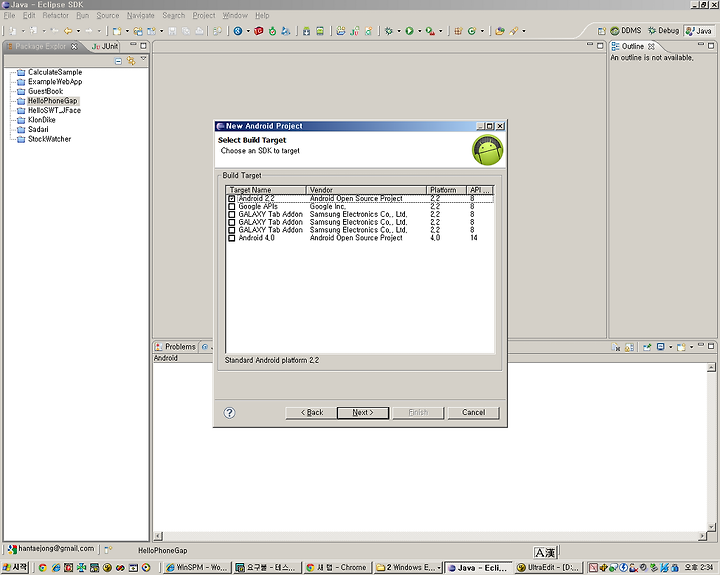The height and width of the screenshot is (575, 720).
Task: Click the Open Android XML file icon
Action: 369,31
